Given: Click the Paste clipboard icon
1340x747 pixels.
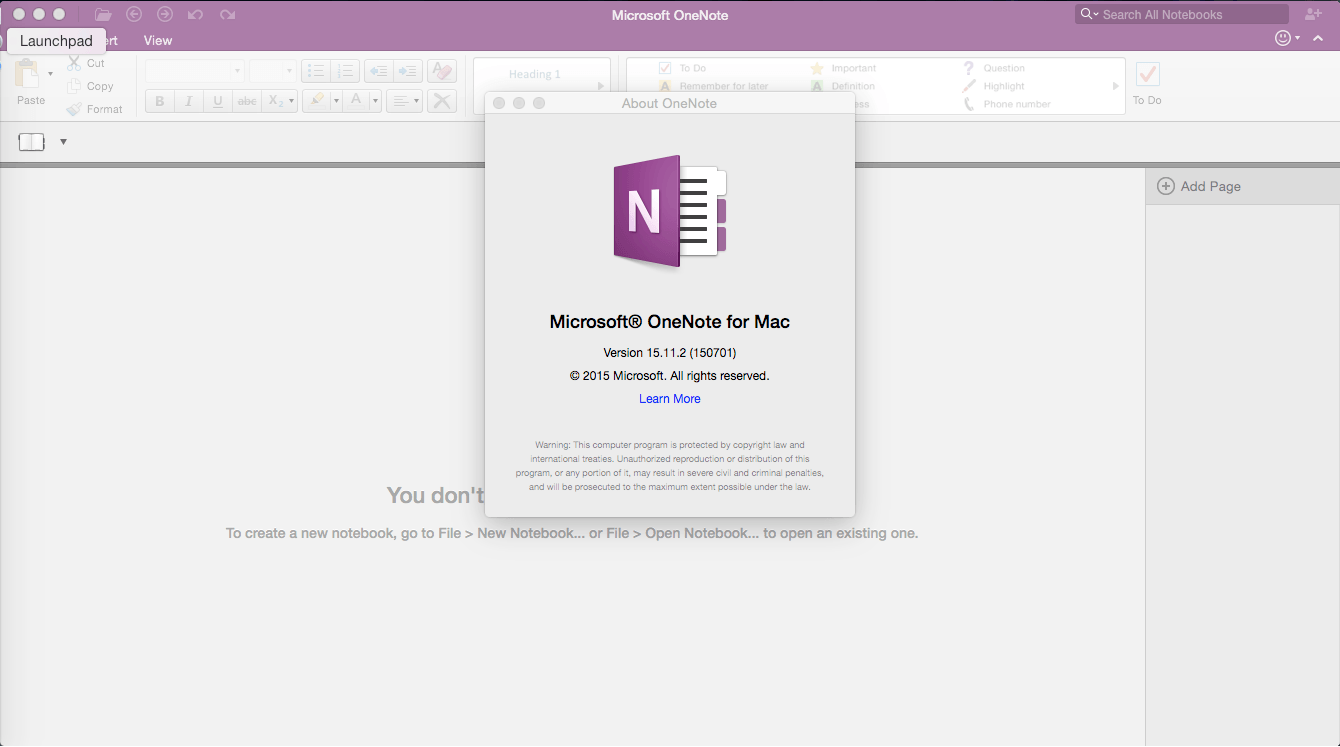Looking at the screenshot, I should (x=27, y=73).
